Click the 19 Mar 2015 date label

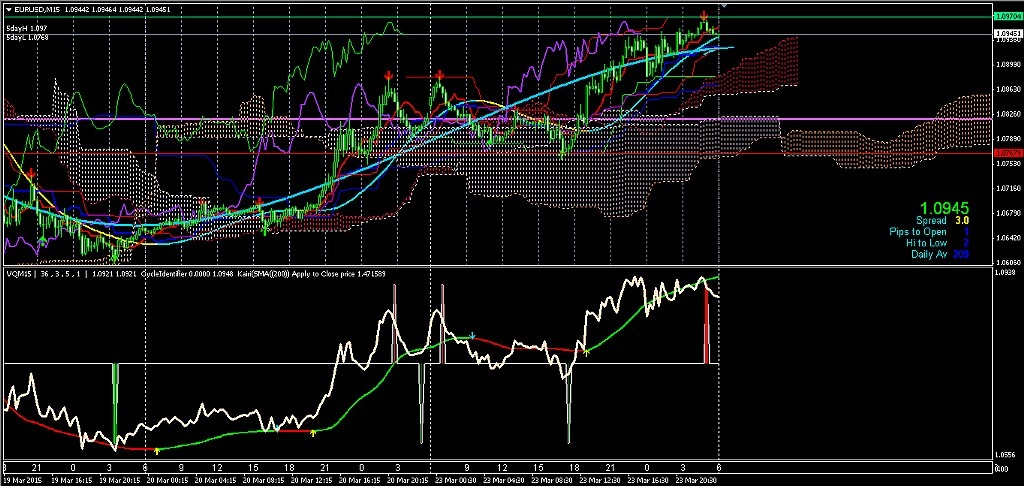pyautogui.click(x=24, y=479)
